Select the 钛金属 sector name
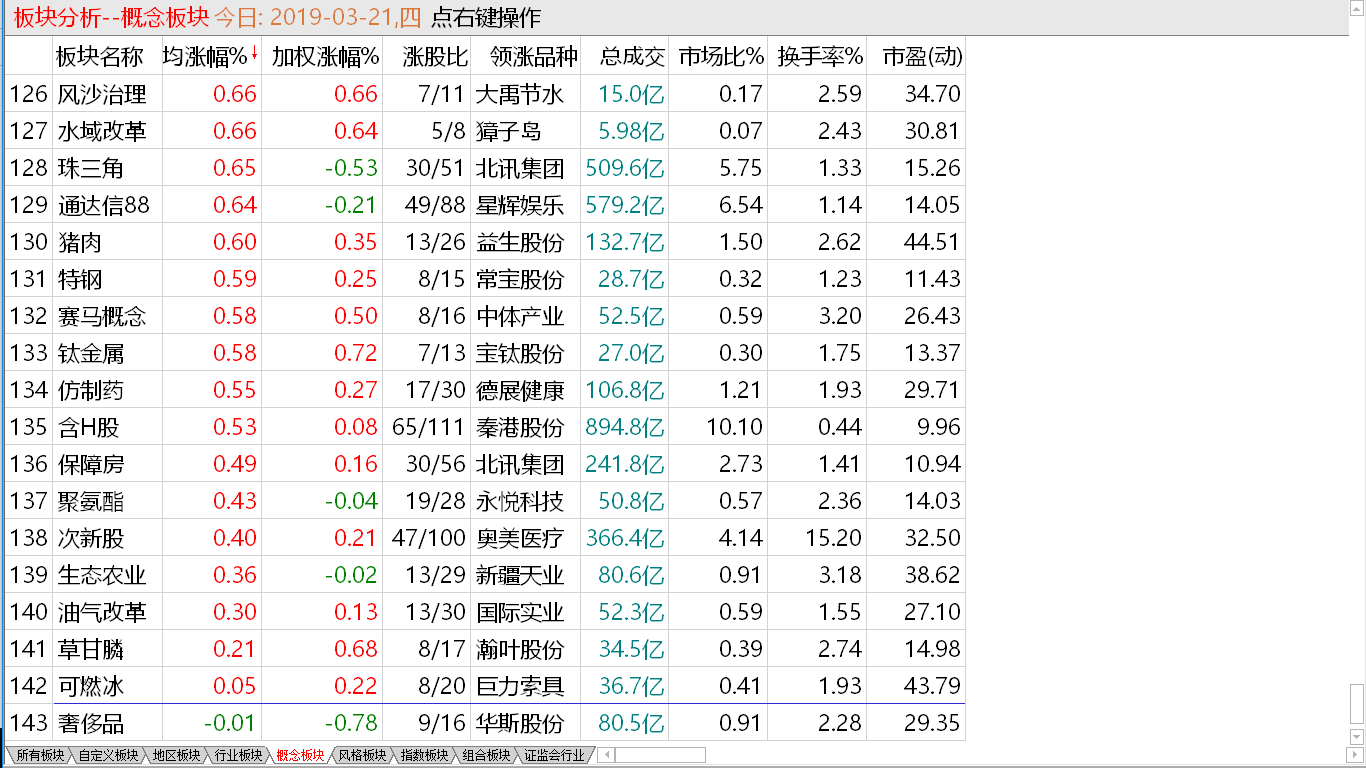Screen dimensions: 1366x768 point(90,353)
